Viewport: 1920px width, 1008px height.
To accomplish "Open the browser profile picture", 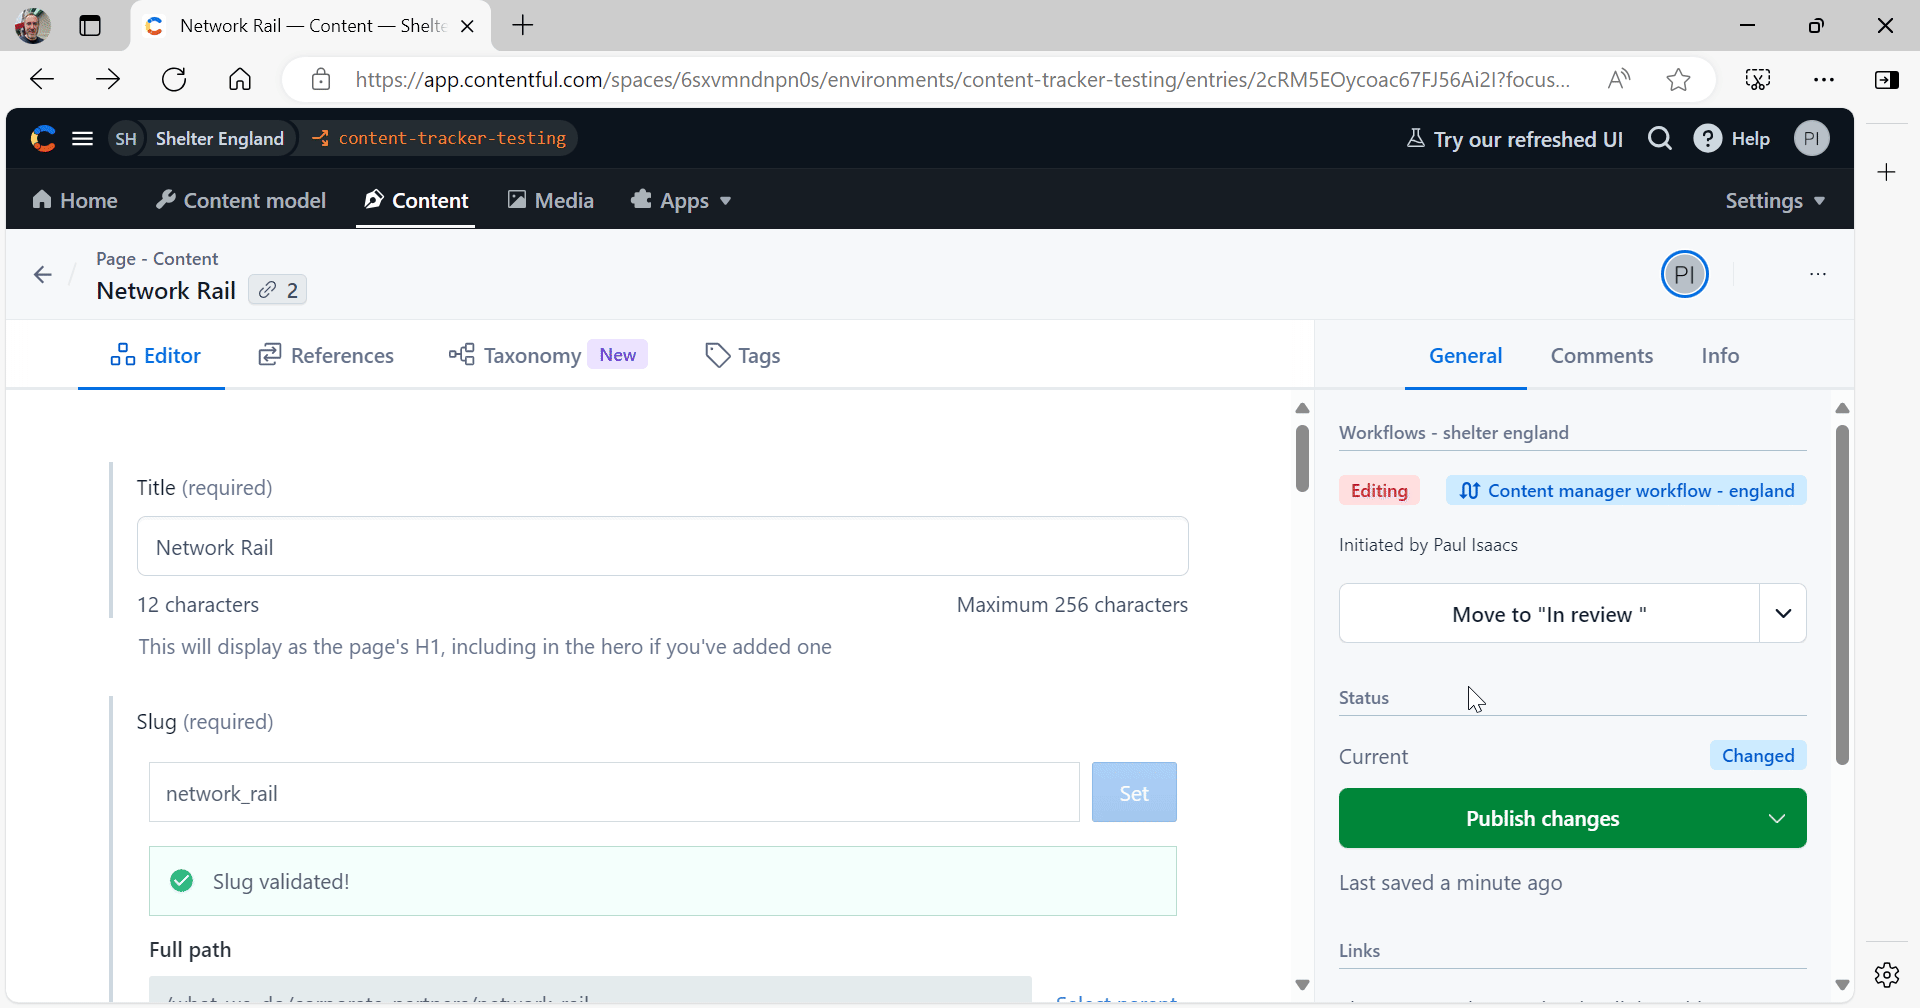I will tap(32, 25).
